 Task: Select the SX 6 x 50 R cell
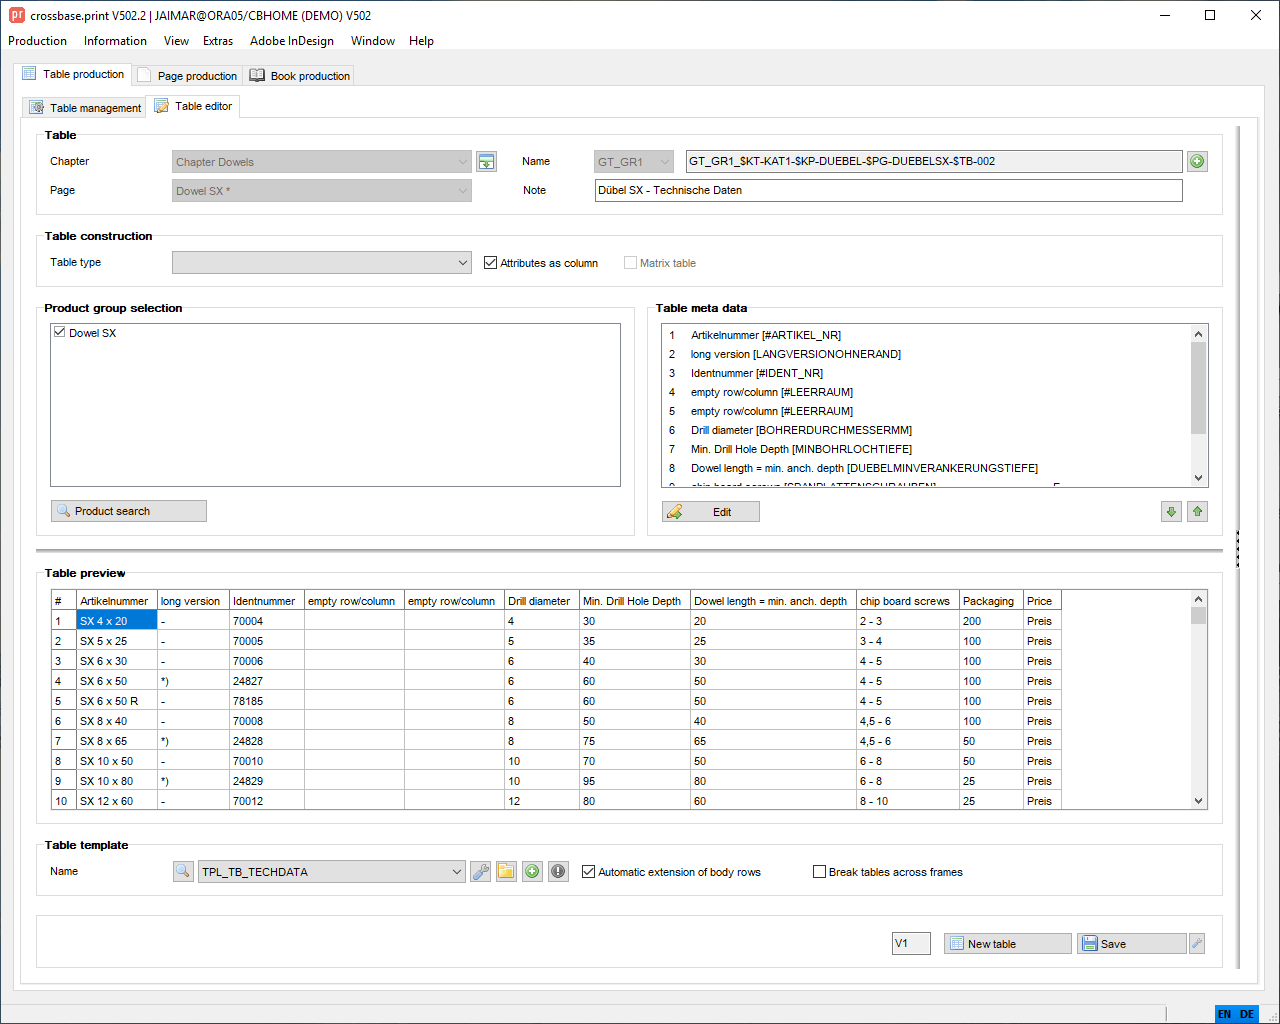pos(117,701)
